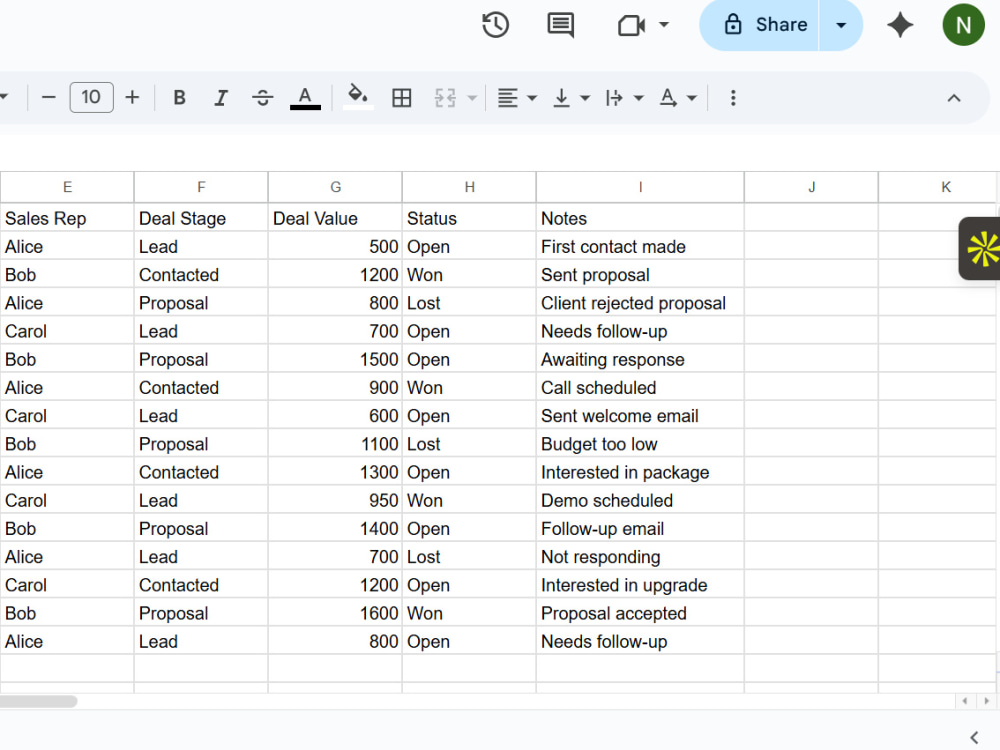Viewport: 1000px width, 750px height.
Task: Click the Share button
Action: click(x=766, y=25)
